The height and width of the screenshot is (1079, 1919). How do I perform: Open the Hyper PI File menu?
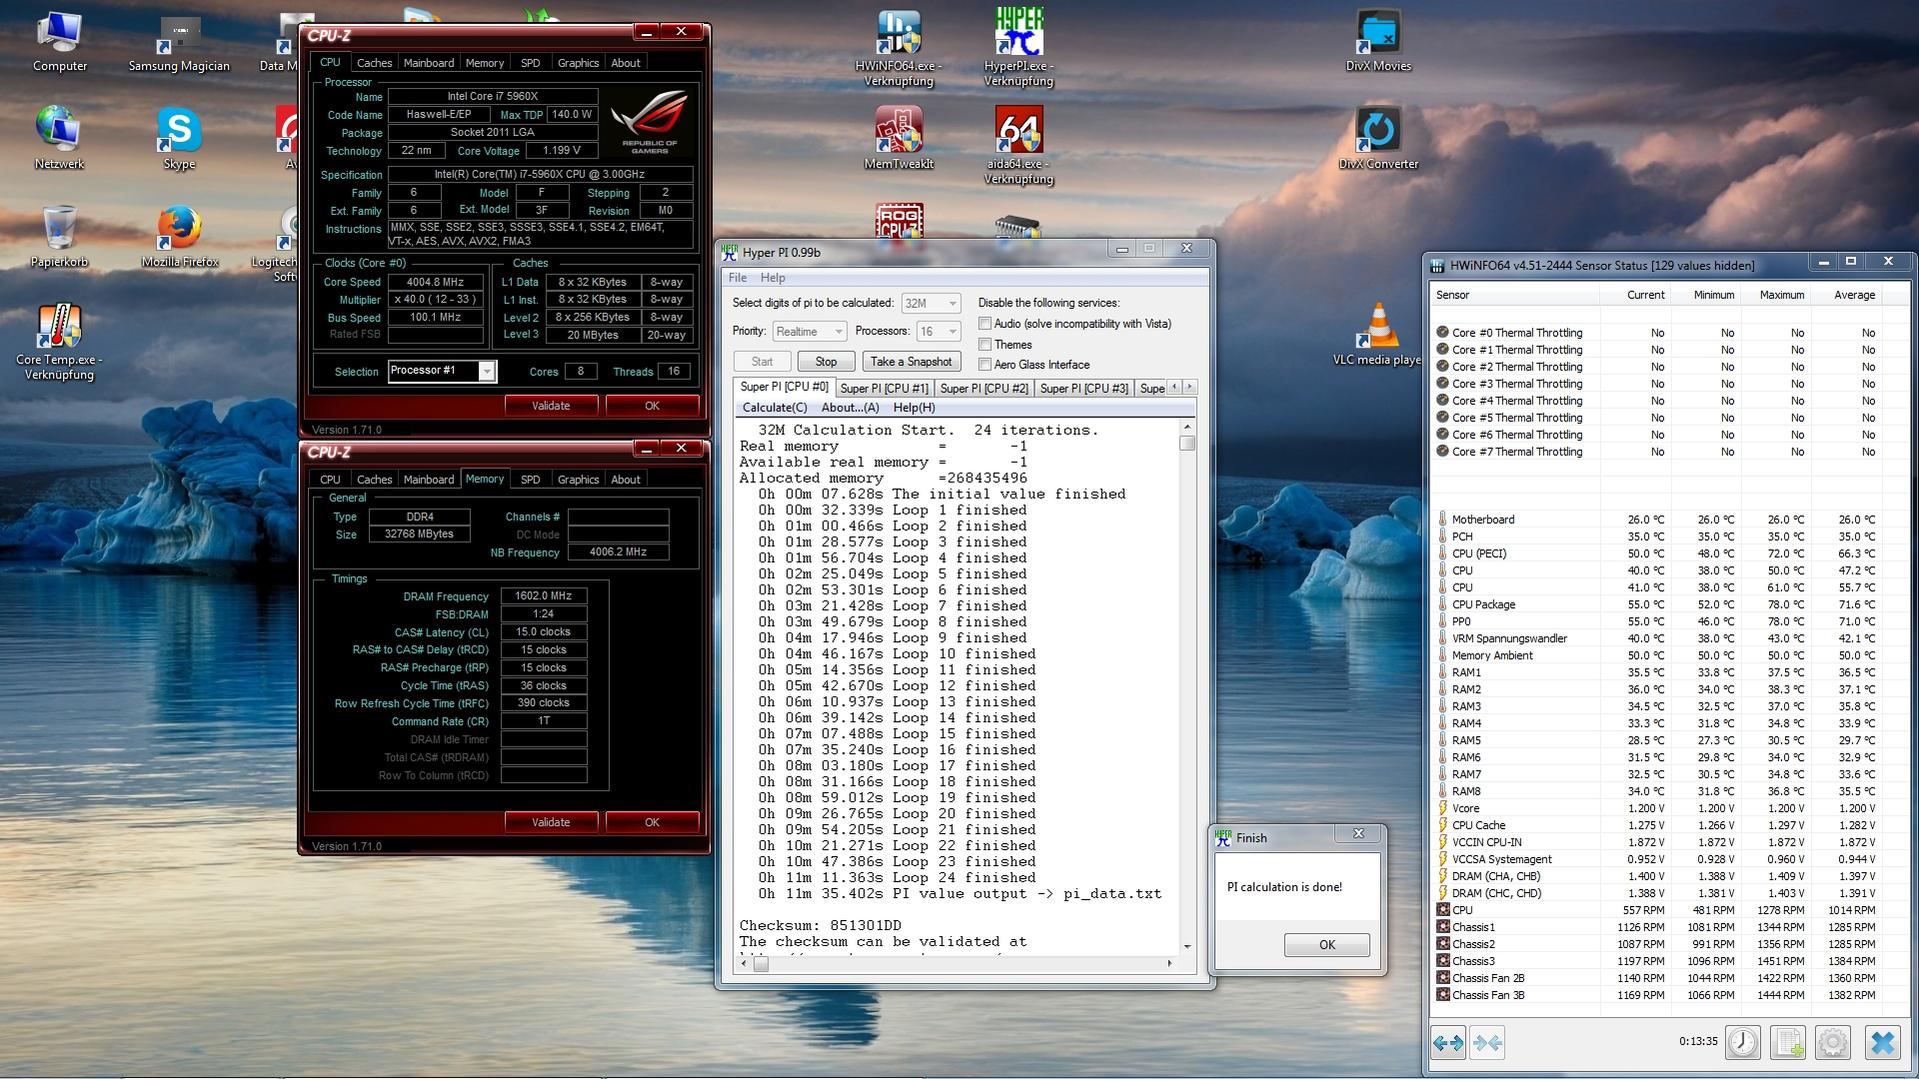coord(737,277)
